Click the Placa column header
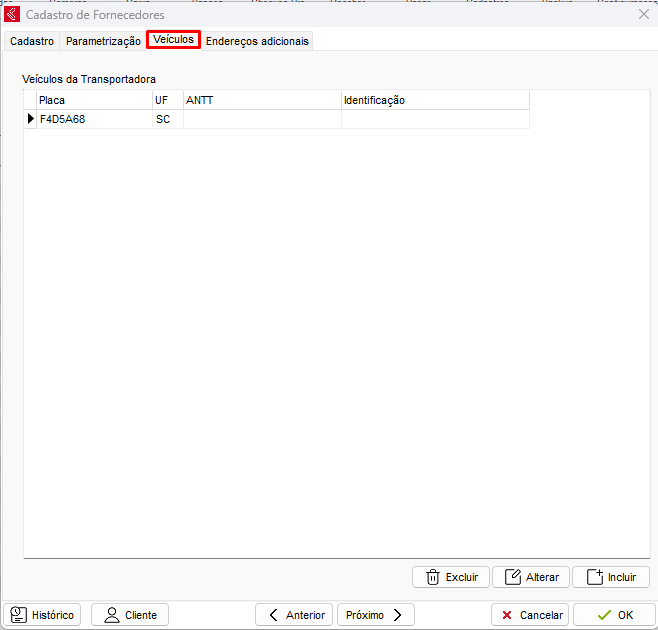 click(x=93, y=100)
